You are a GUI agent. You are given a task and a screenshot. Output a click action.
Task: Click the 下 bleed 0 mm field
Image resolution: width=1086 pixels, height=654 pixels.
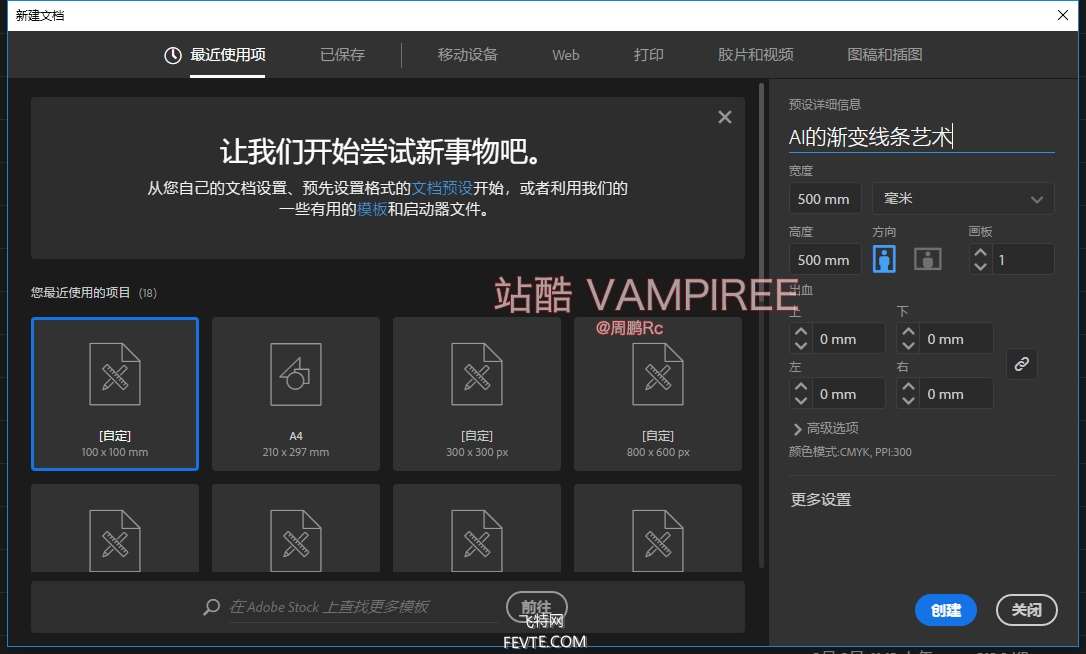pos(956,339)
